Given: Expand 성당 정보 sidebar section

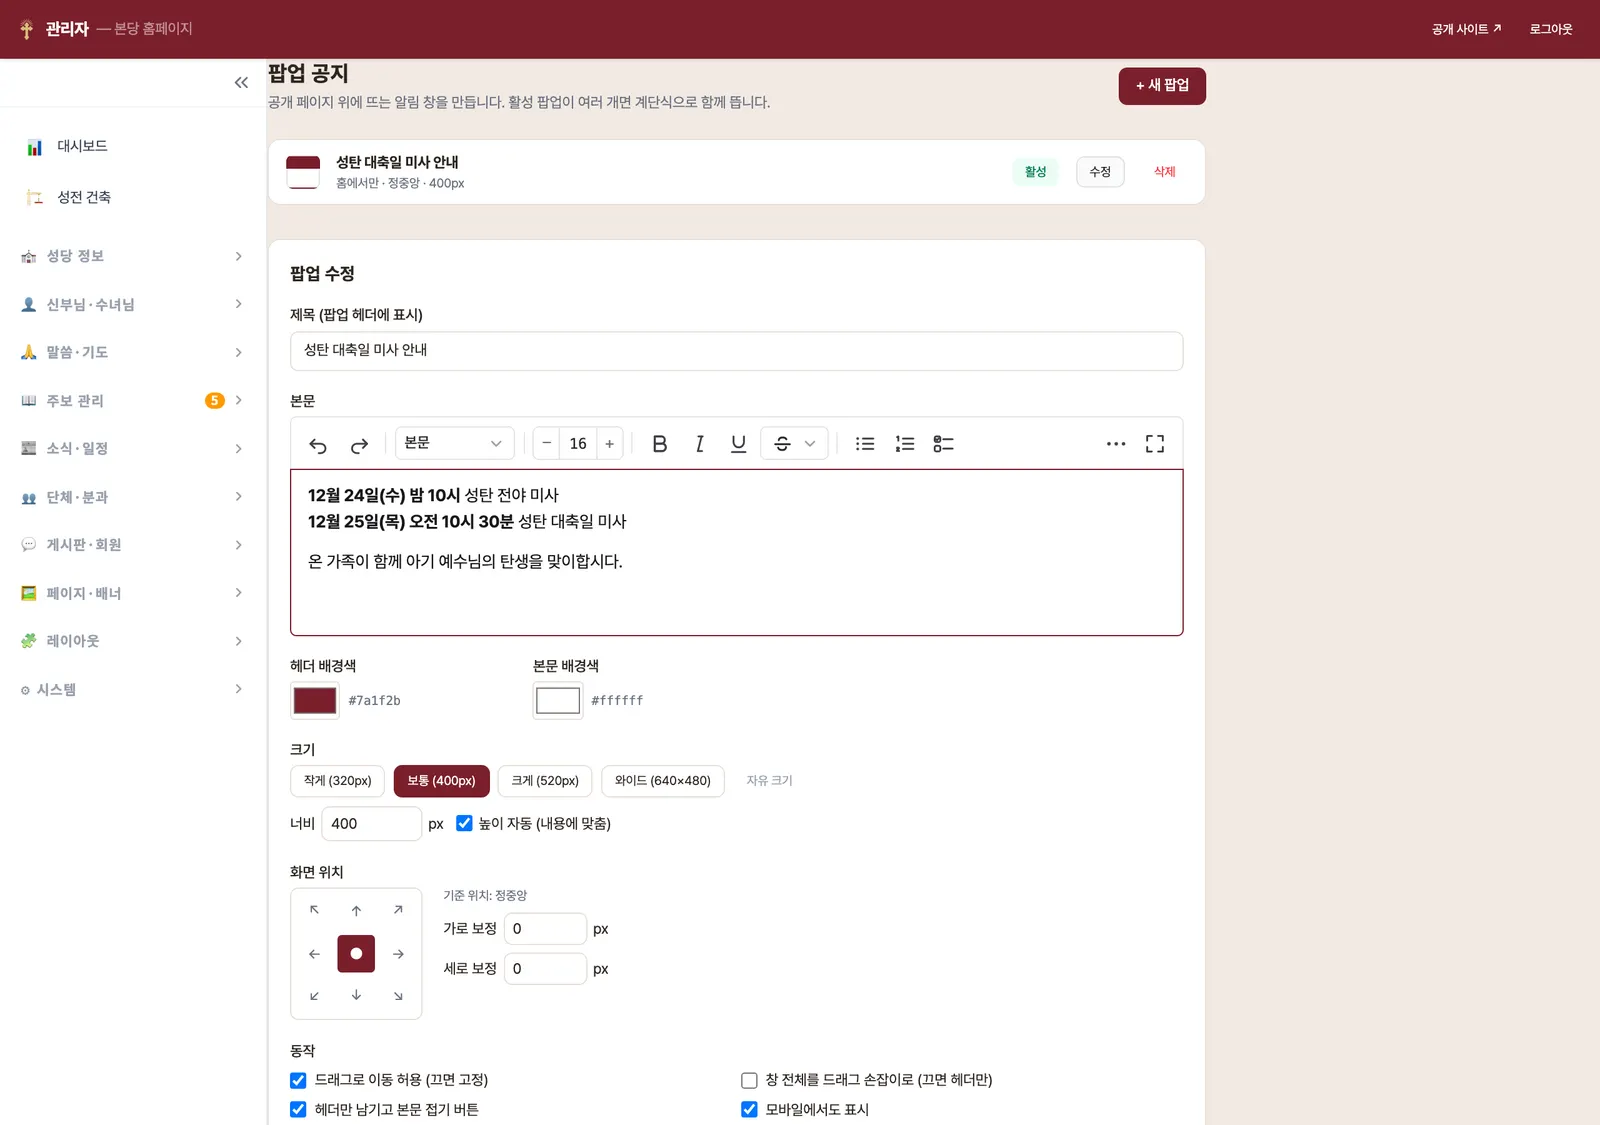Looking at the screenshot, I should pyautogui.click(x=132, y=256).
